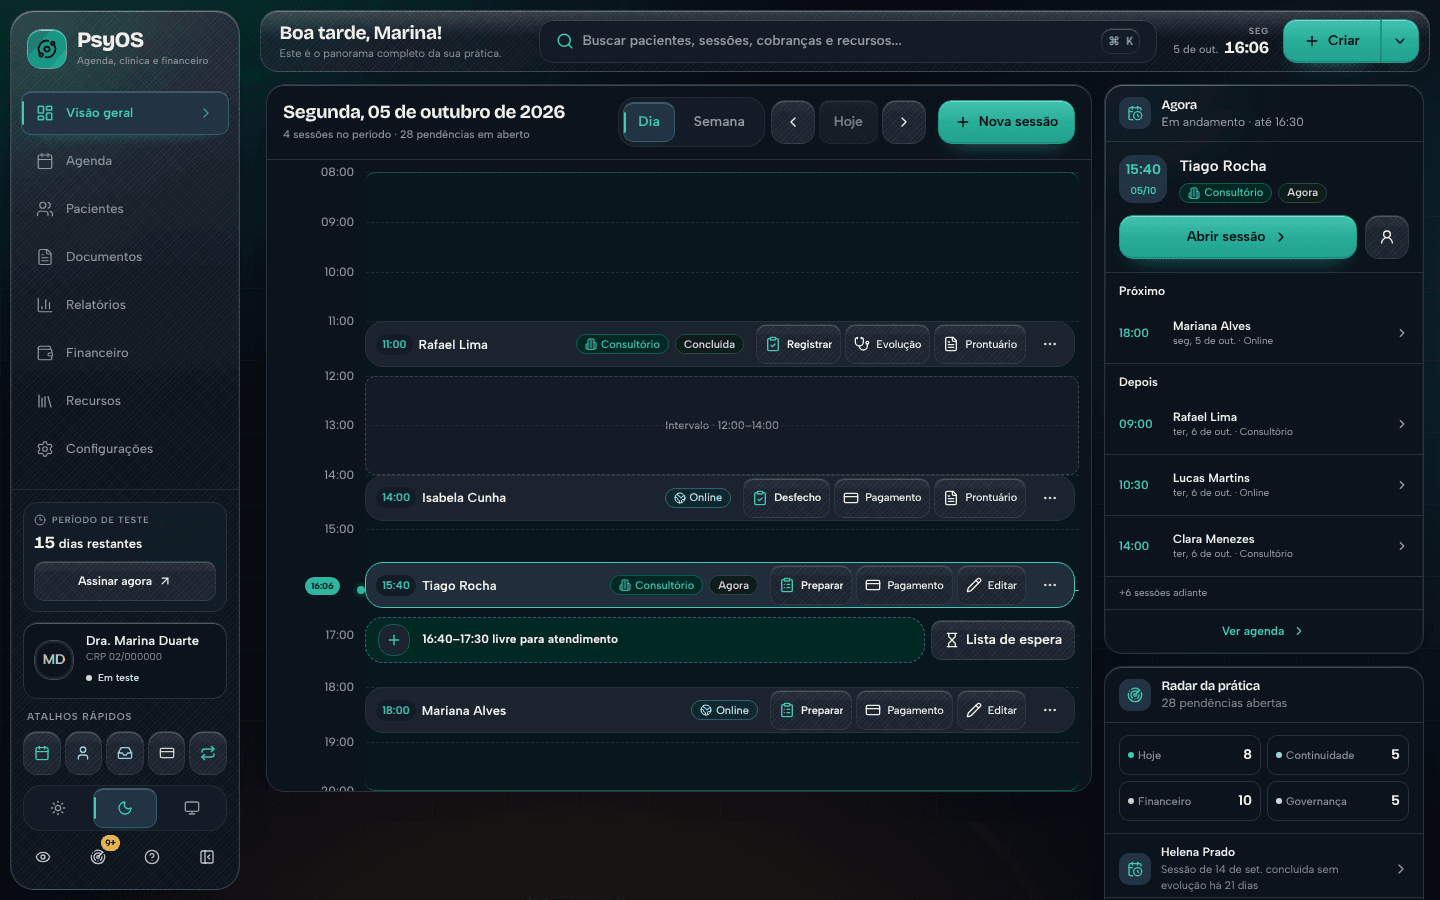Open Financeiro radar tile with 10 pending
The height and width of the screenshot is (900, 1440).
1189,801
